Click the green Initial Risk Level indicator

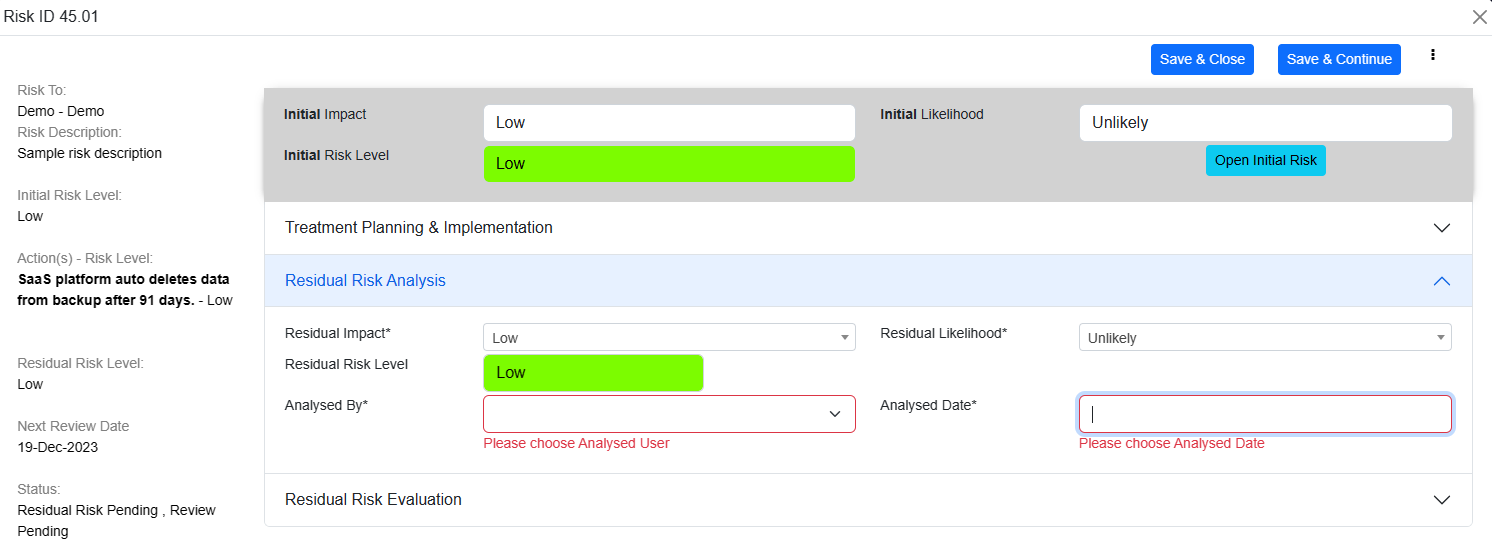tap(668, 164)
